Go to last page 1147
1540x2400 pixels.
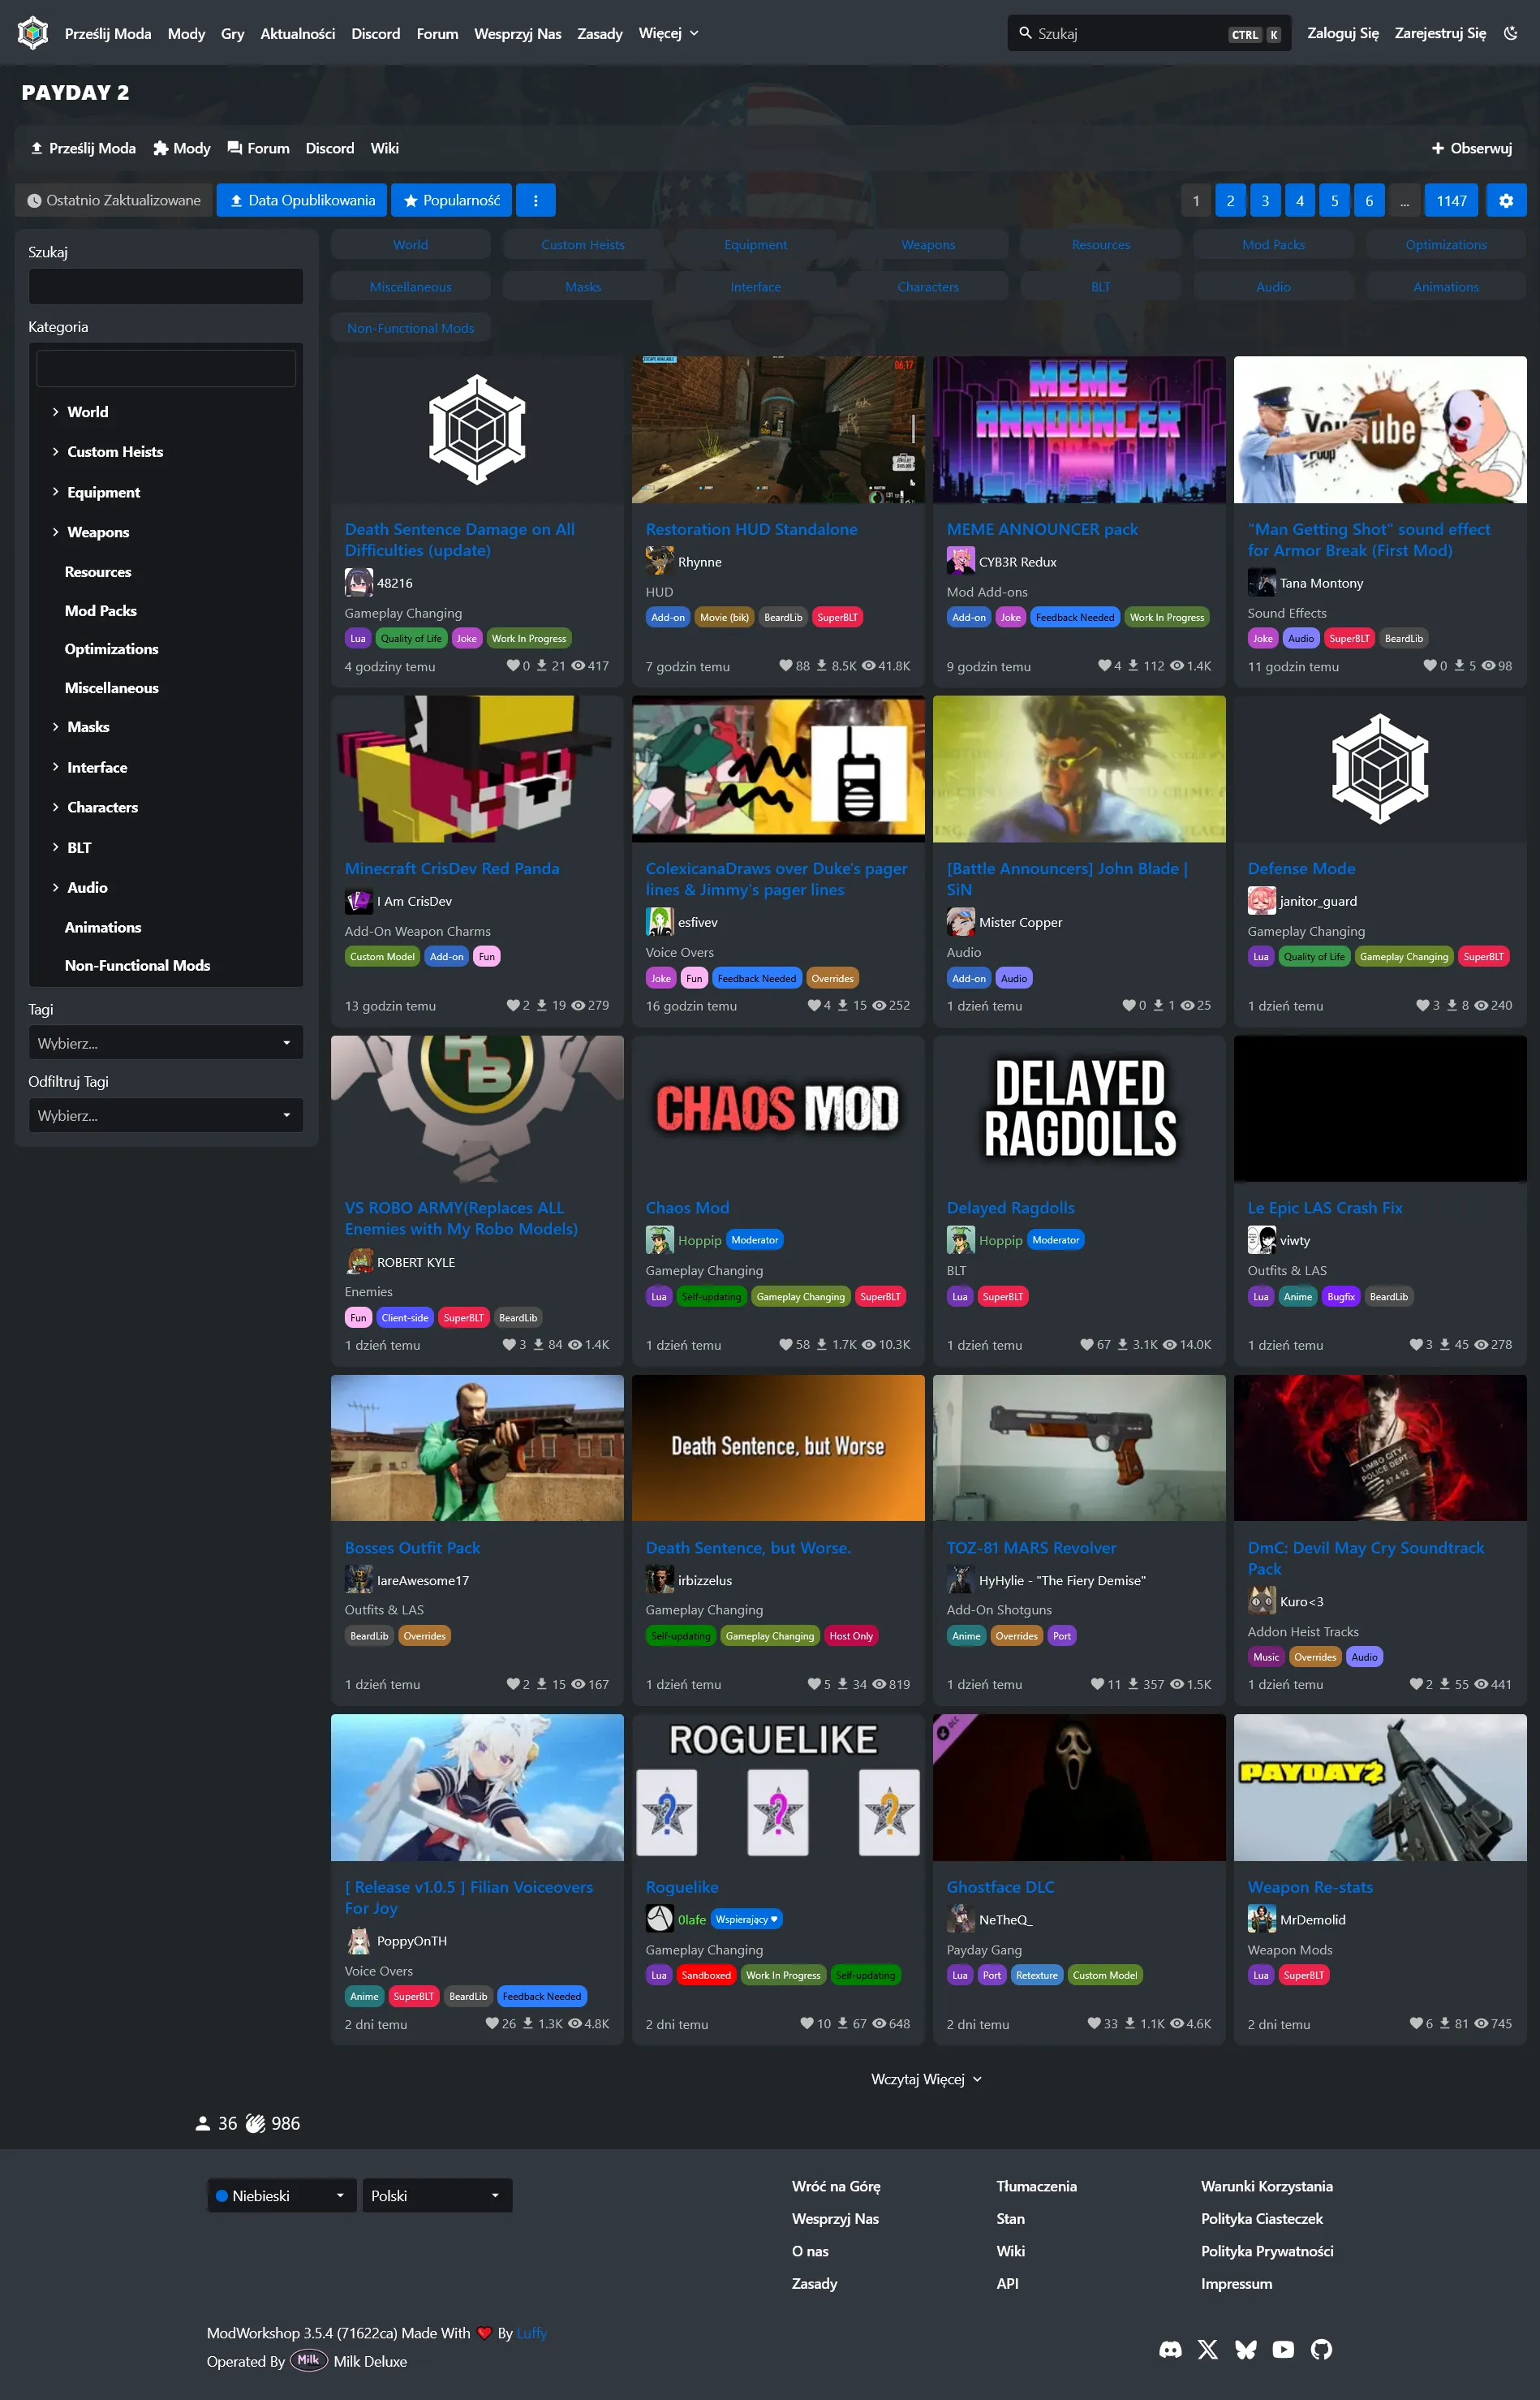1451,200
